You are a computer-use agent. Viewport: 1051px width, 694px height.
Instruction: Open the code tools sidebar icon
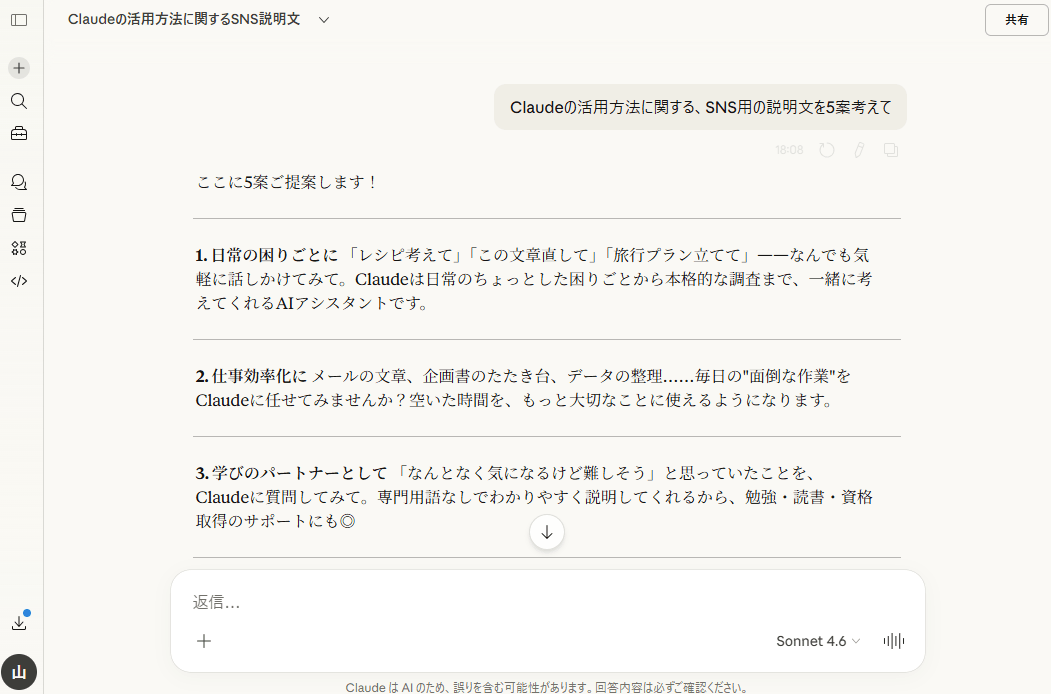[x=18, y=280]
